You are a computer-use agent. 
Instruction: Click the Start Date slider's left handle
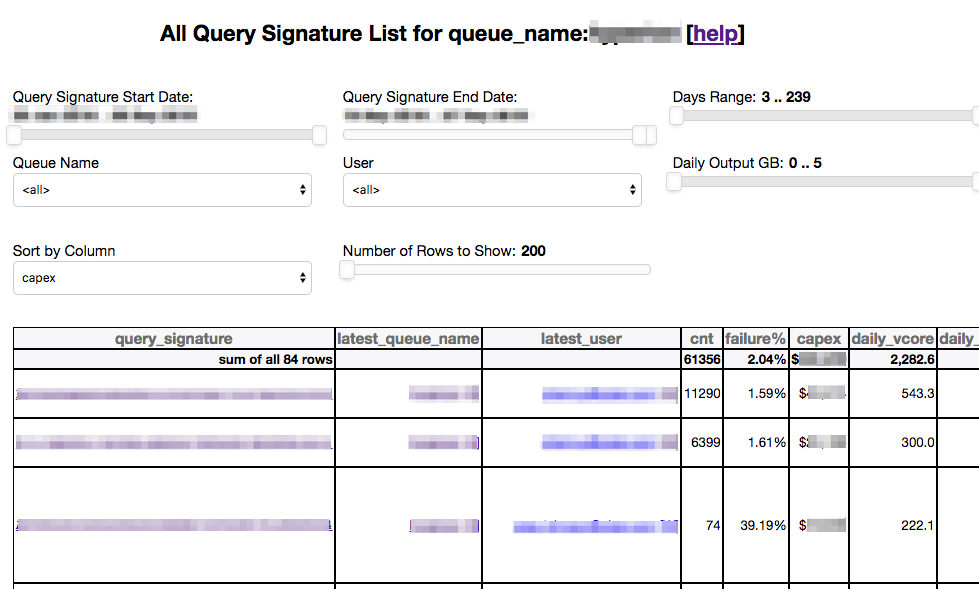[14, 135]
